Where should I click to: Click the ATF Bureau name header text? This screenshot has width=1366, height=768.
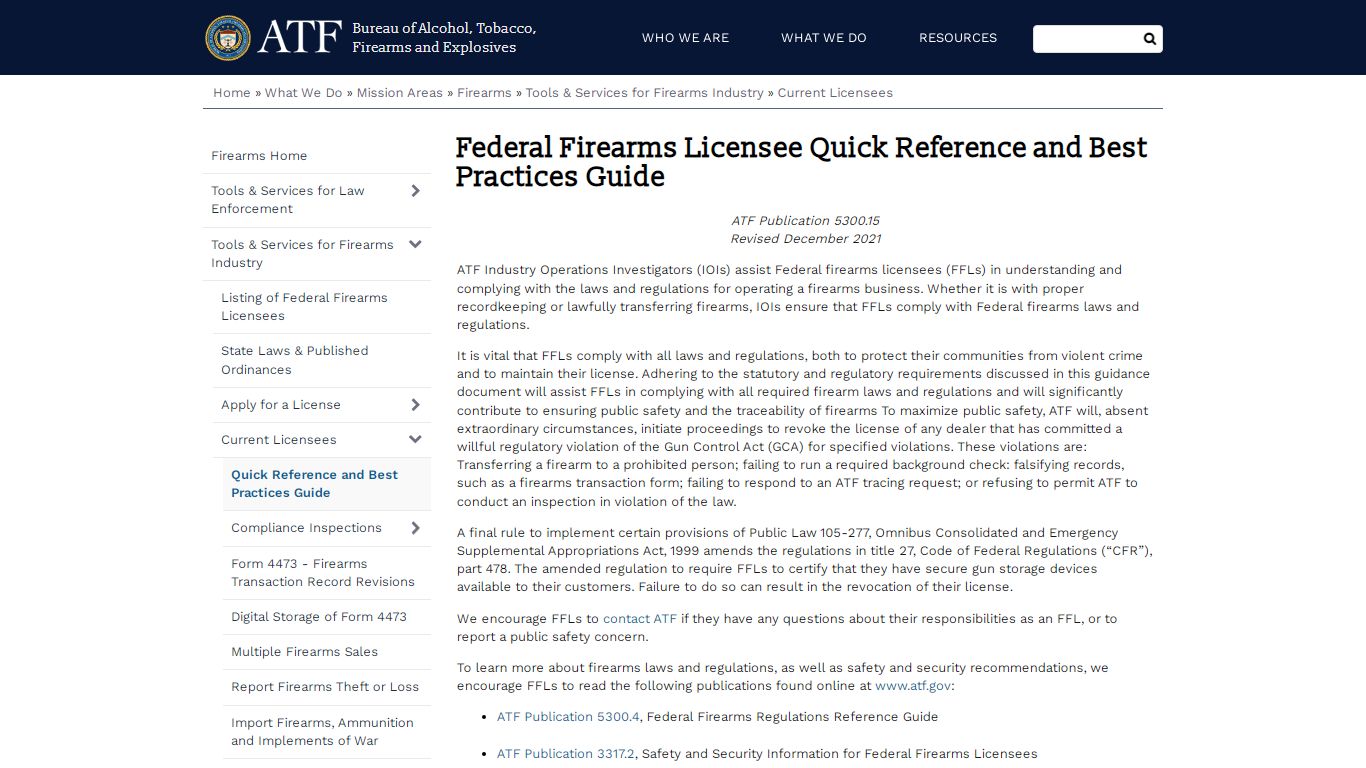tap(444, 38)
